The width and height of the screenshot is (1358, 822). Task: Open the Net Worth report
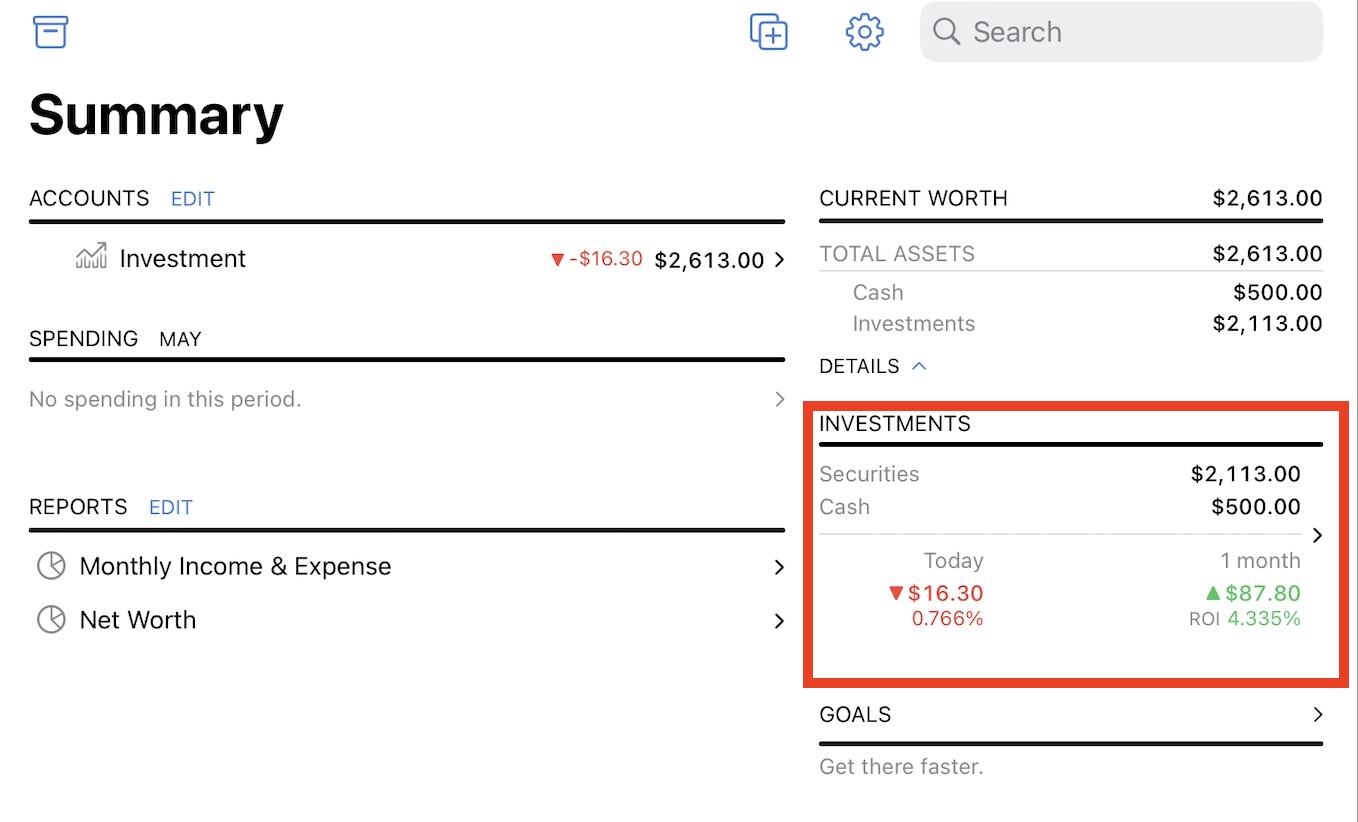(x=138, y=620)
